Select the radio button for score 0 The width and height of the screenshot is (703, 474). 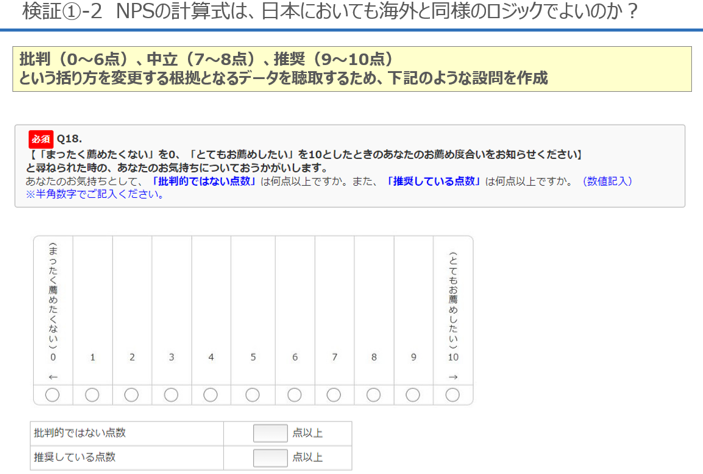tap(52, 395)
